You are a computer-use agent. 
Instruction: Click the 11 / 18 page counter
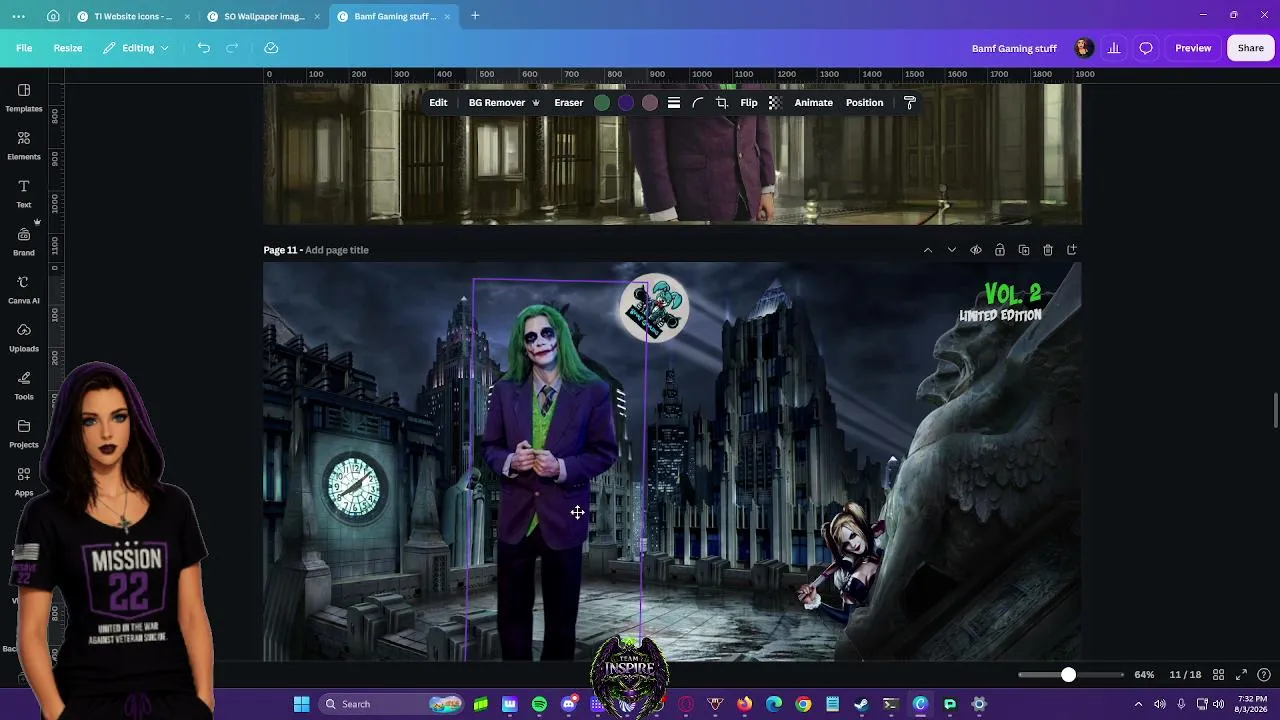pyautogui.click(x=1185, y=675)
